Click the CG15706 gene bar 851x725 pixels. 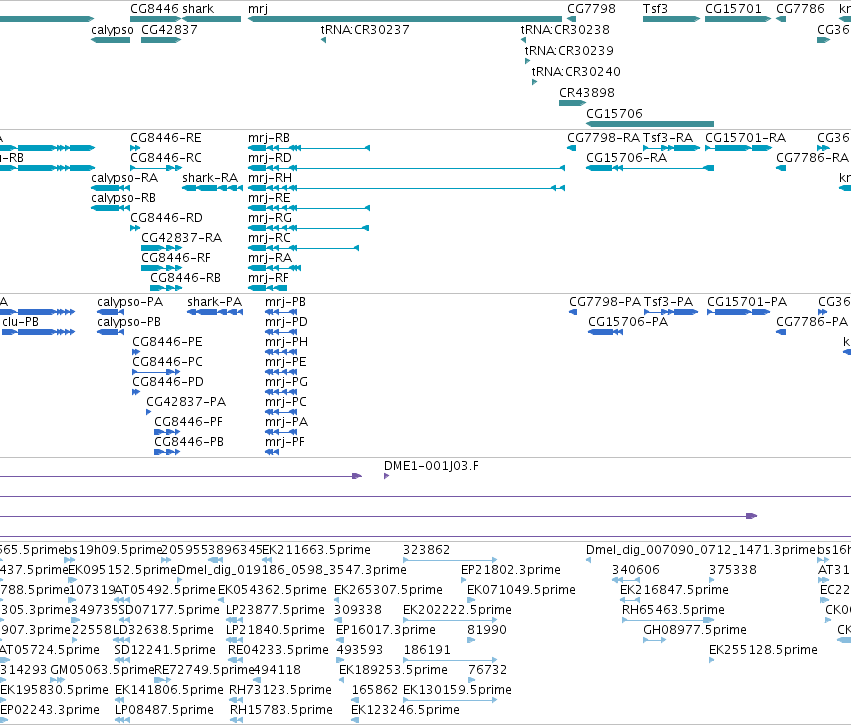pos(650,124)
